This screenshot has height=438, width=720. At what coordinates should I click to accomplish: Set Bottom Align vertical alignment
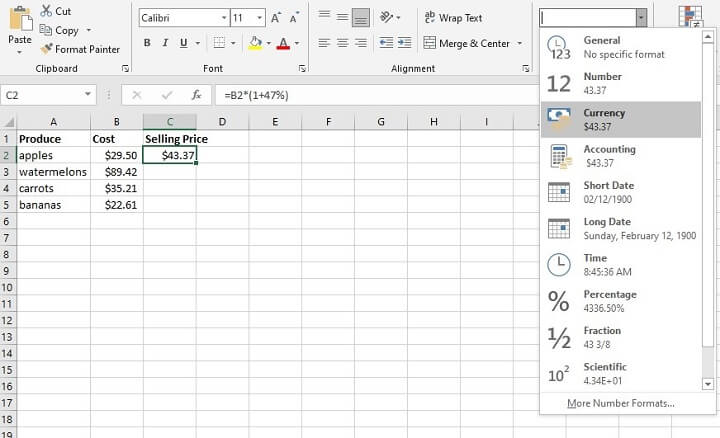[x=361, y=17]
